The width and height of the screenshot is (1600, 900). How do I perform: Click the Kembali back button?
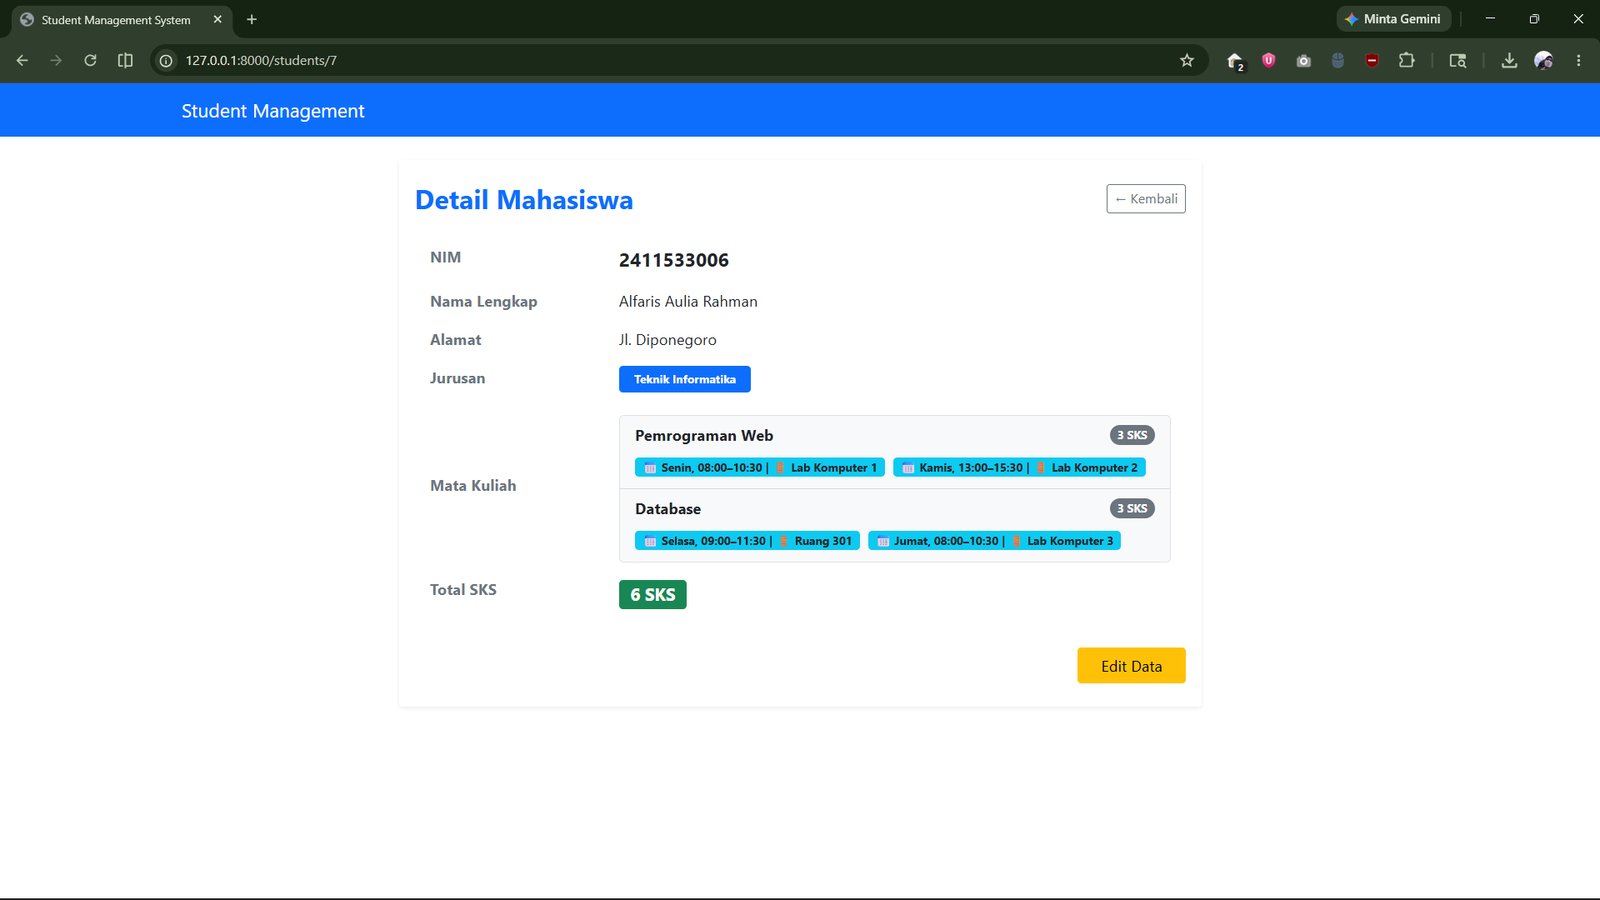point(1146,199)
